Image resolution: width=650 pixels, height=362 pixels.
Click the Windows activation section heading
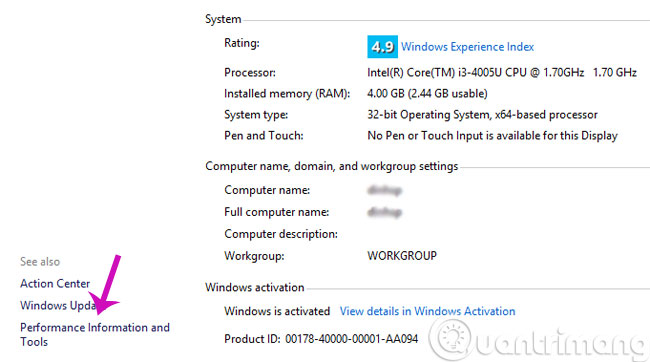255,287
